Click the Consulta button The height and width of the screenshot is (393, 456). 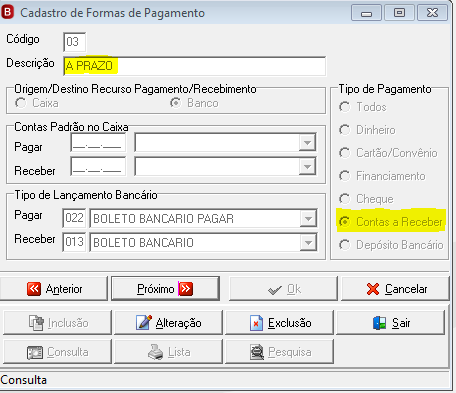[x=57, y=352]
